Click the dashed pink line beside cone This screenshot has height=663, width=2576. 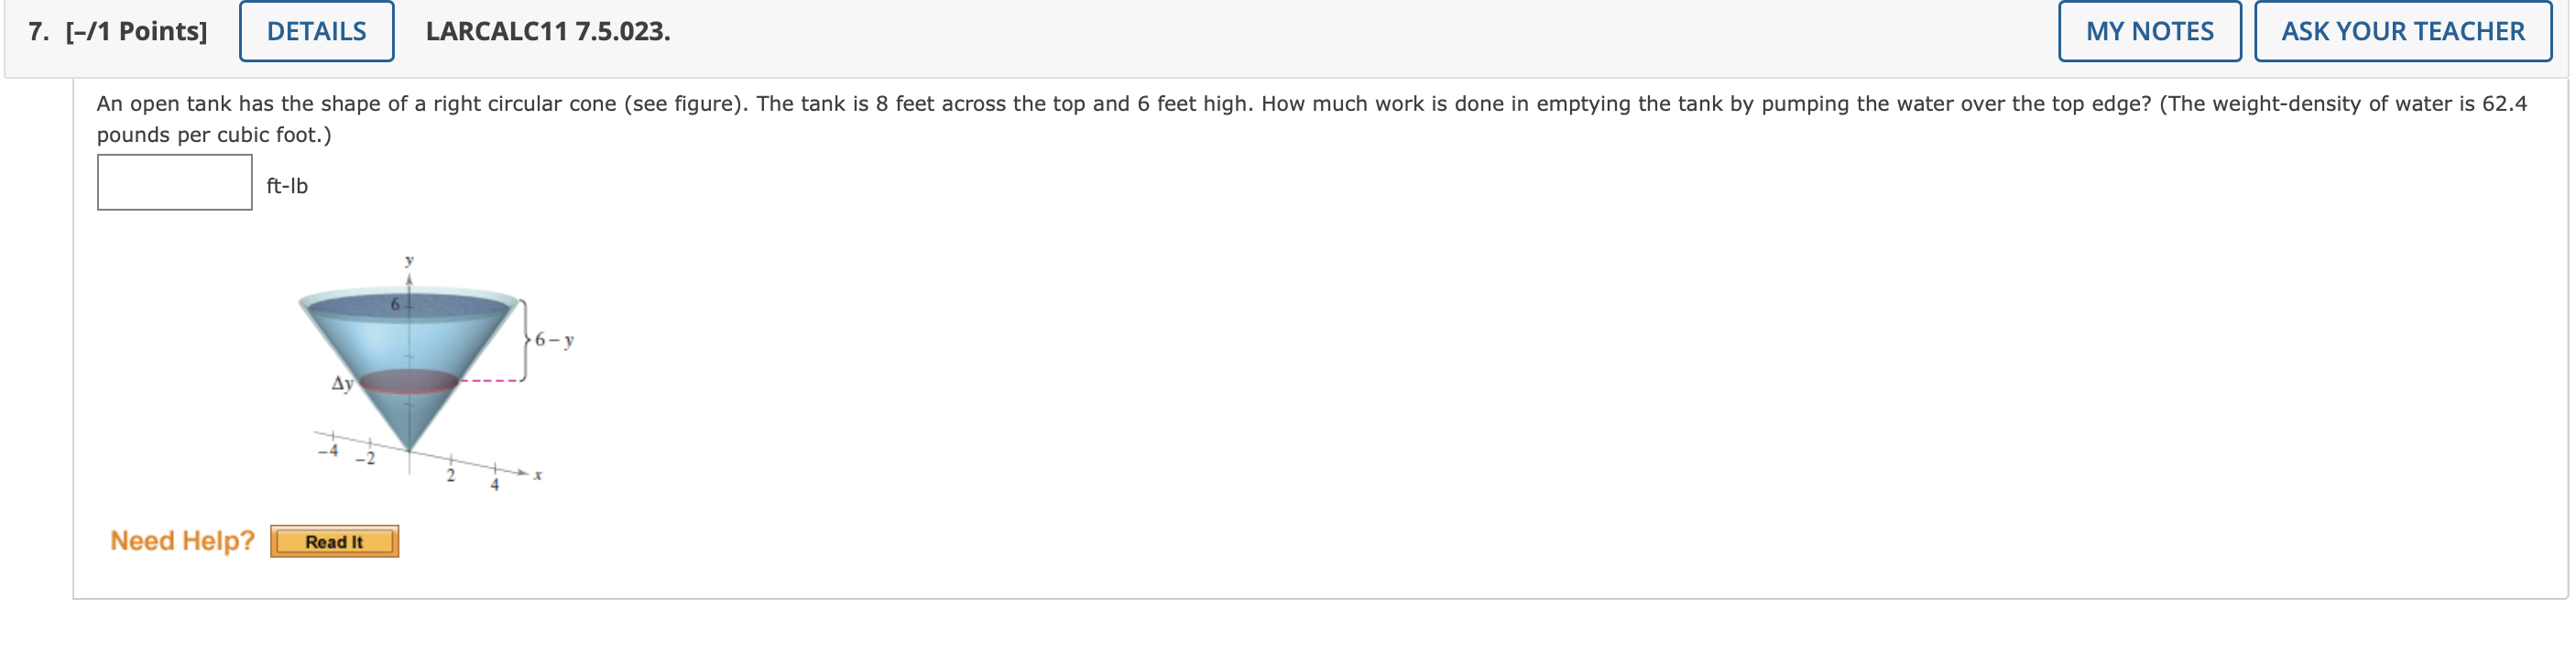click(x=491, y=380)
